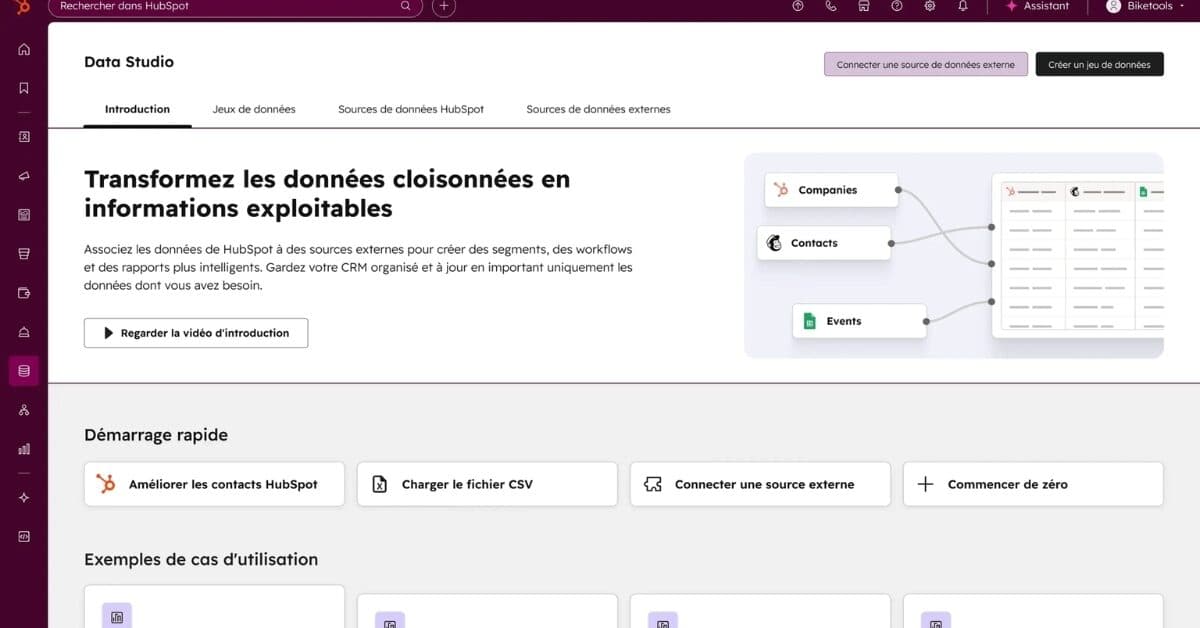Open the Sales sidebar icon
Viewport: 1200px width, 628px height.
coord(24,254)
